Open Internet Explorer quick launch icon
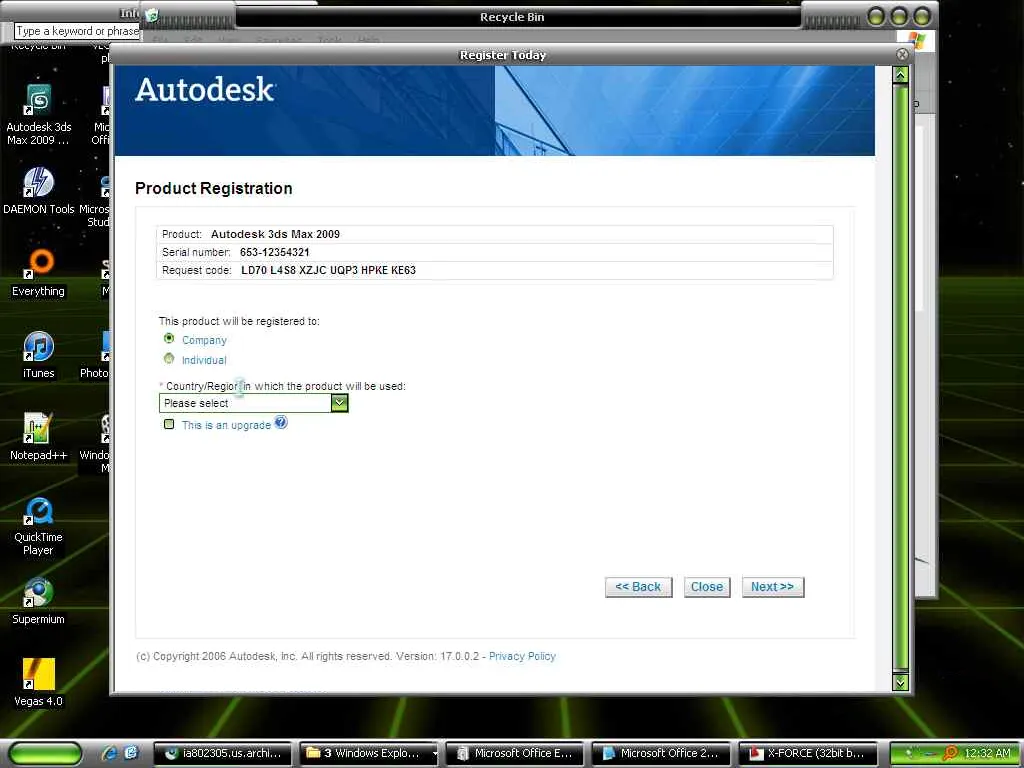The image size is (1024, 768). [x=110, y=753]
